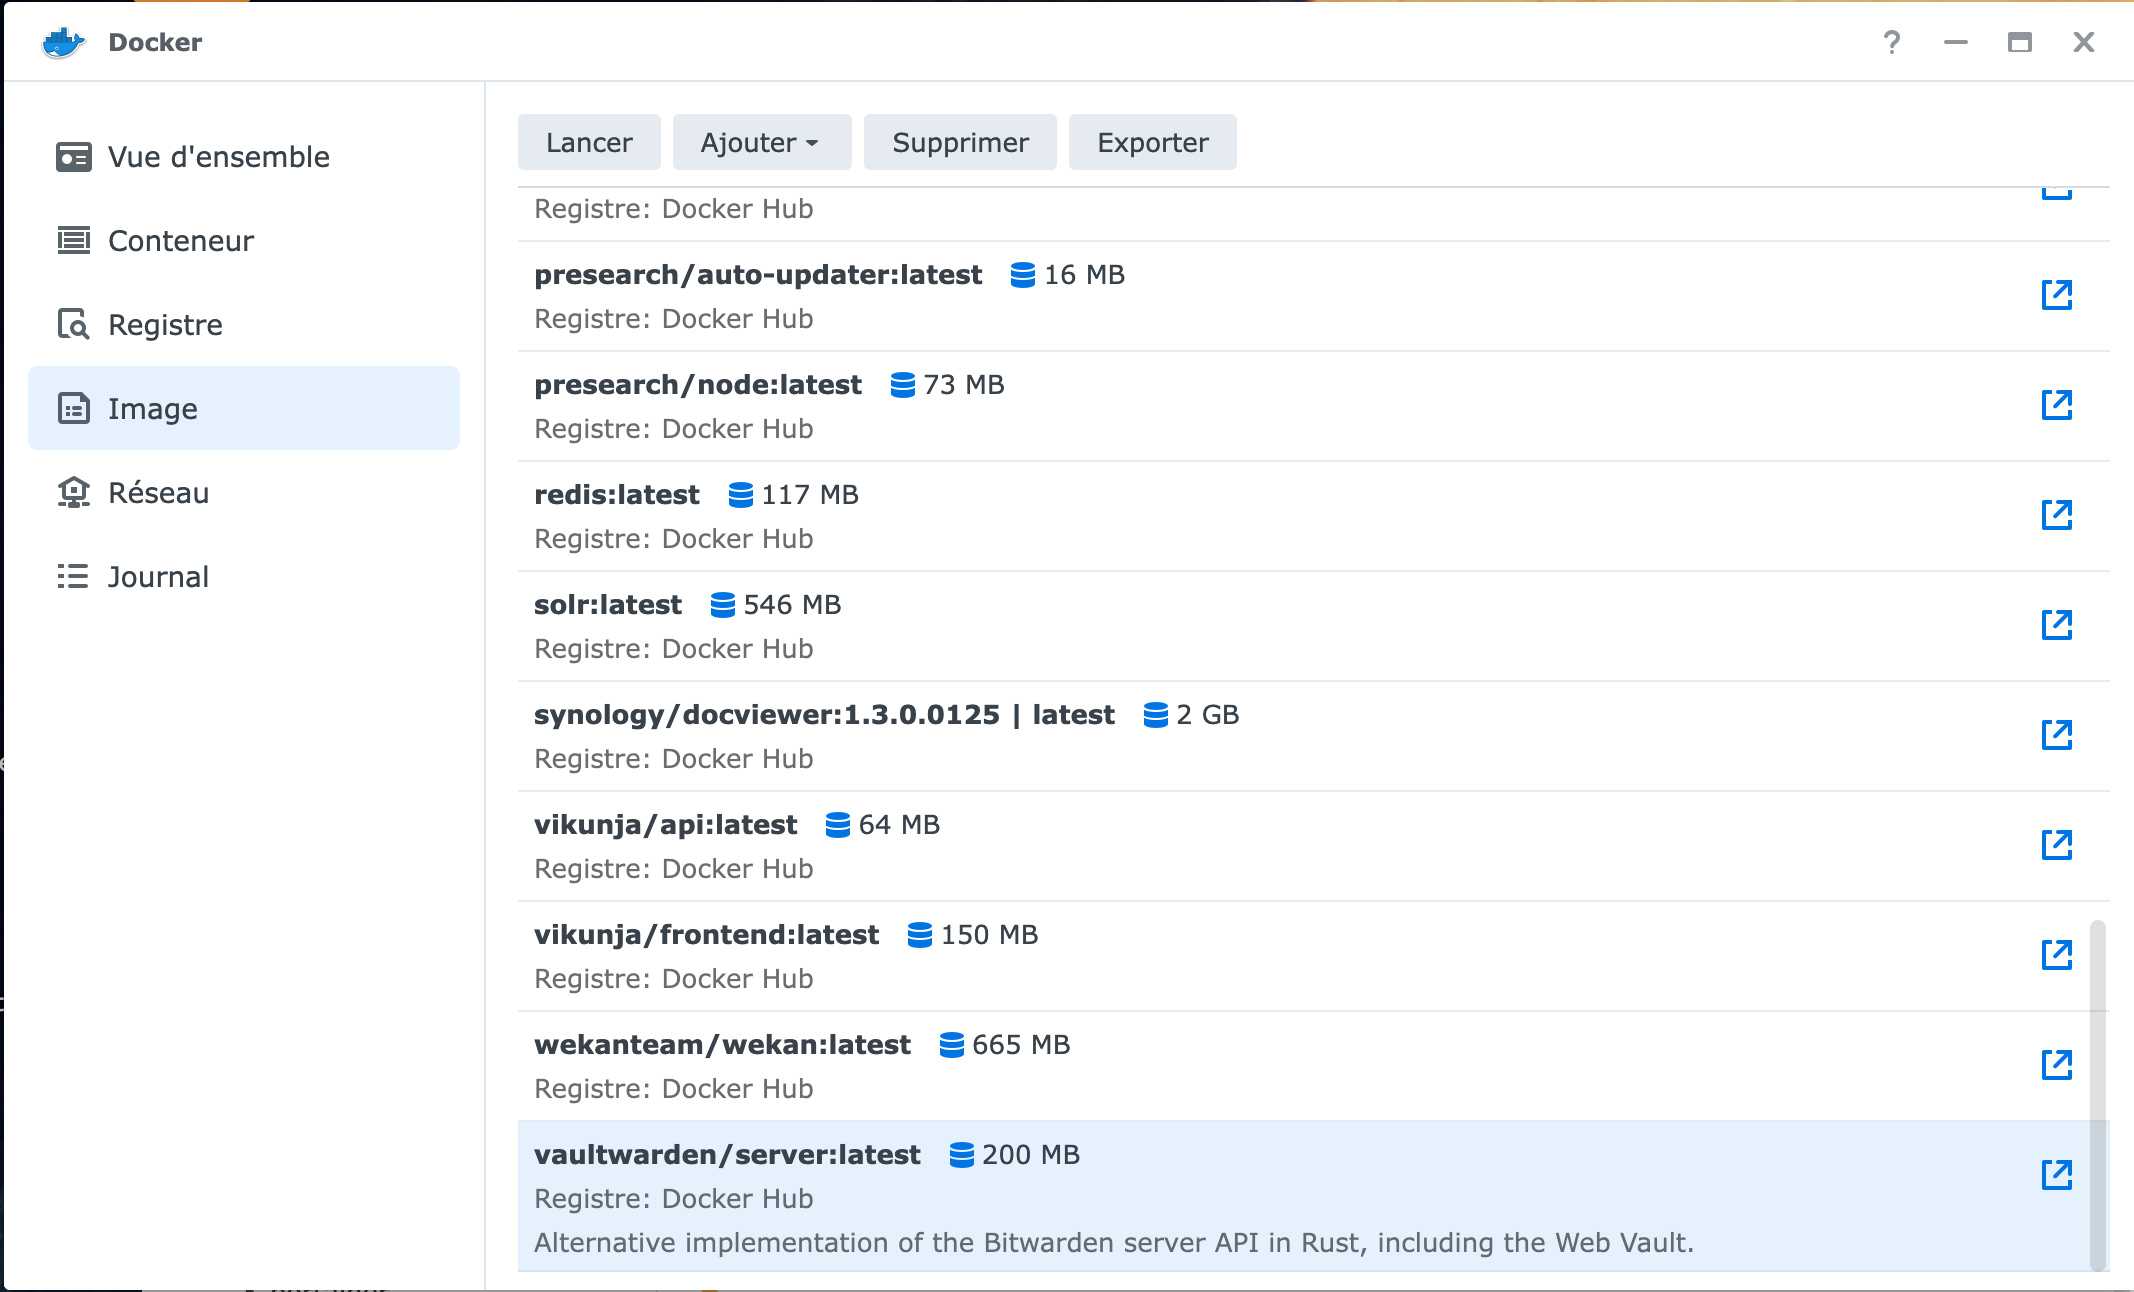
Task: Open external link for synology/docviewer image
Action: (2056, 735)
